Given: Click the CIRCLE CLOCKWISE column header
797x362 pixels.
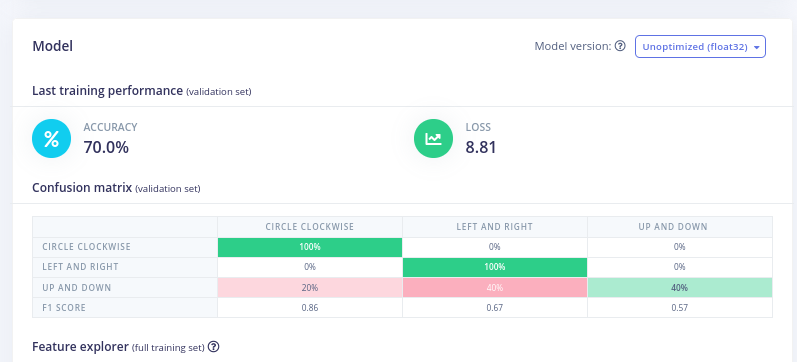Looking at the screenshot, I should tap(310, 227).
